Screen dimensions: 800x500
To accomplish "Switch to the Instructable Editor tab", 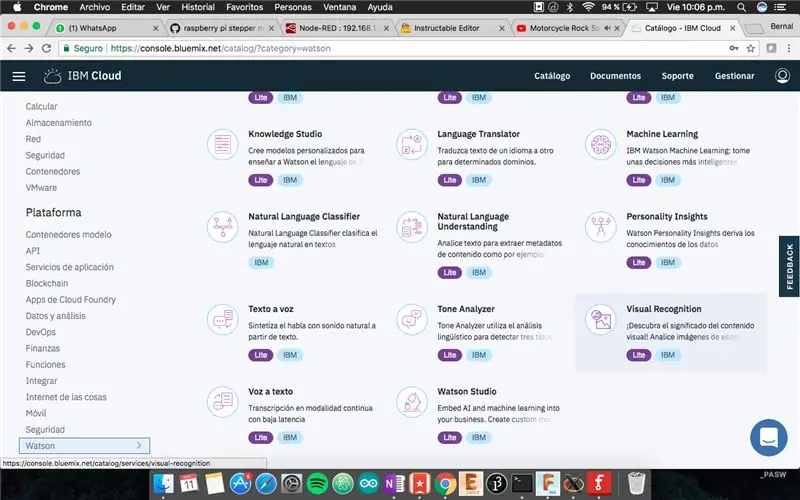I will (x=453, y=28).
